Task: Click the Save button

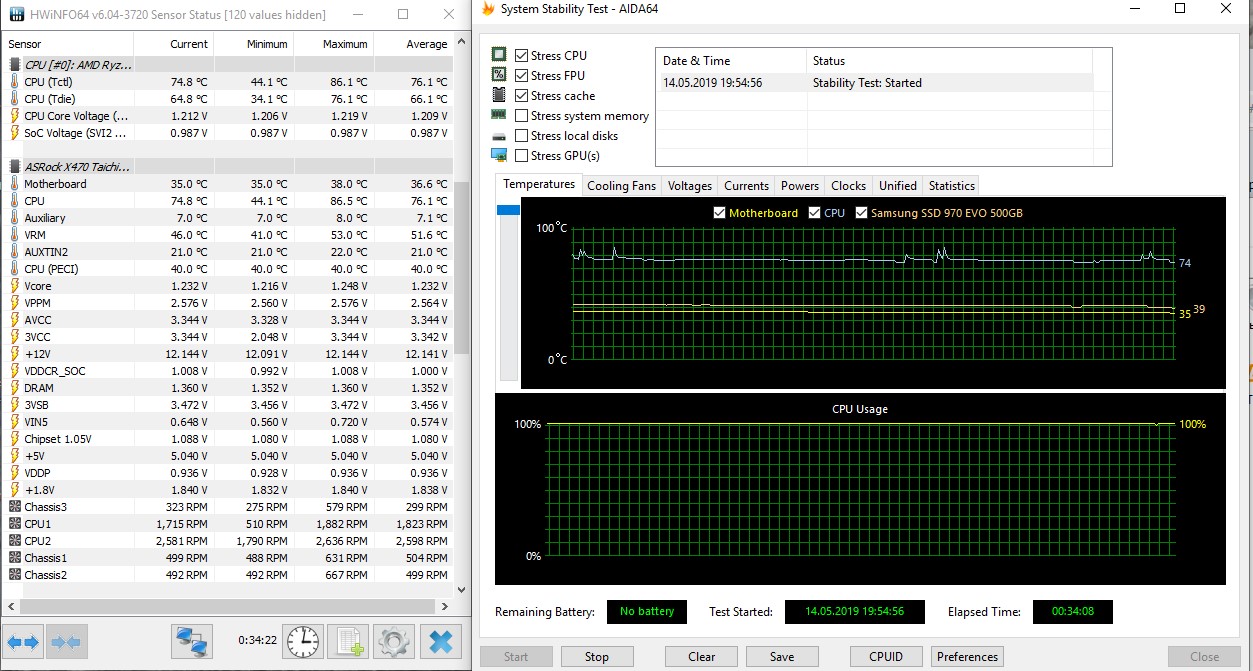Action: coord(782,657)
